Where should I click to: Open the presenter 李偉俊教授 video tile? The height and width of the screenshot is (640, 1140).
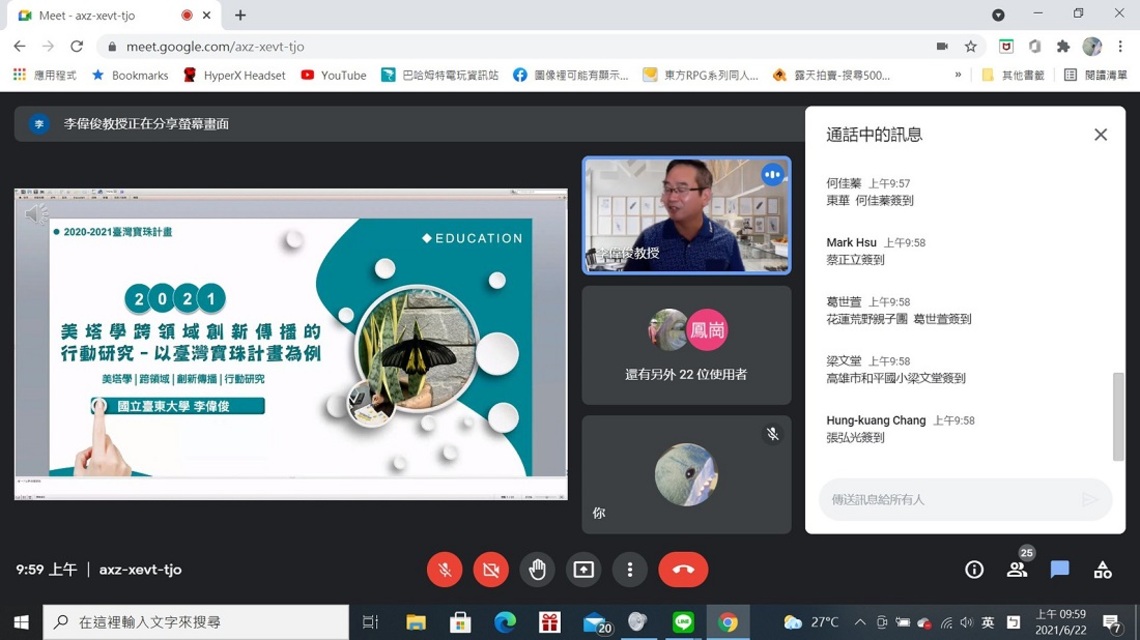(x=686, y=215)
